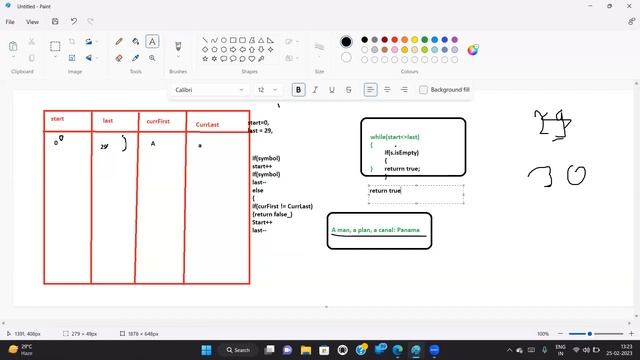
Task: Open the Edit colours wheel
Action: pos(473,50)
